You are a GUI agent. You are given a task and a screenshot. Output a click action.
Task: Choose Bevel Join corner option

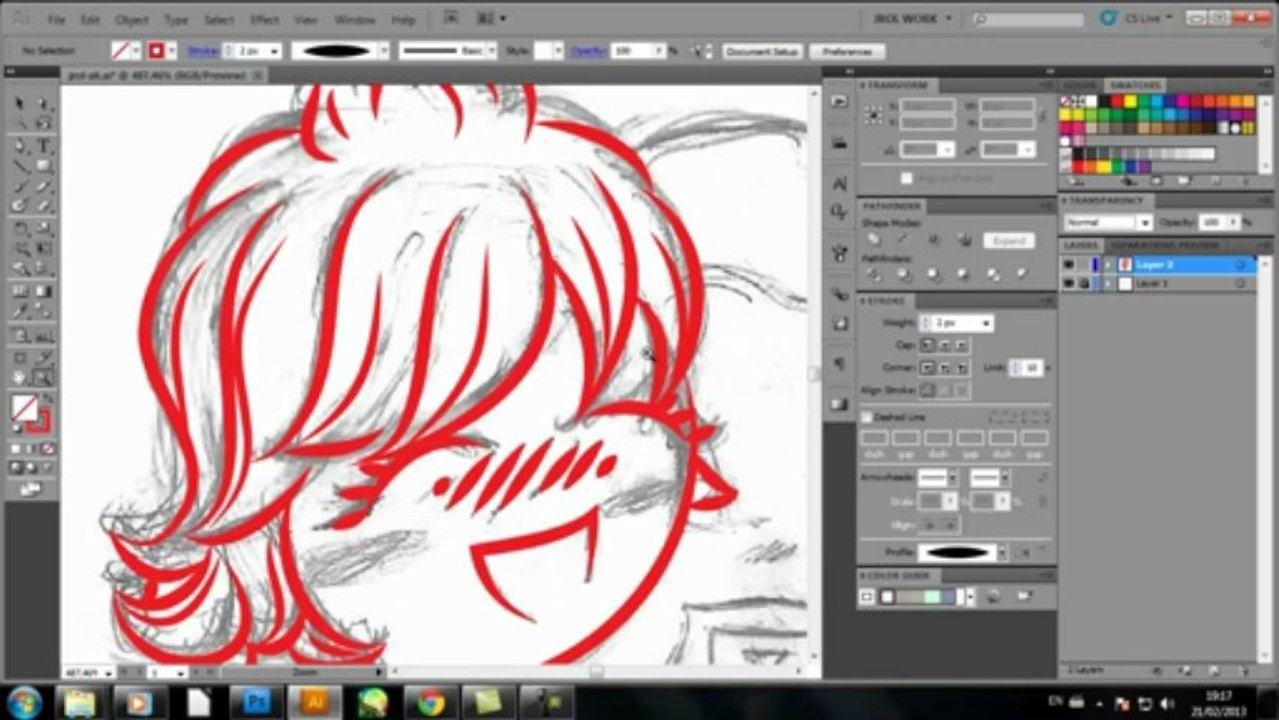961,368
